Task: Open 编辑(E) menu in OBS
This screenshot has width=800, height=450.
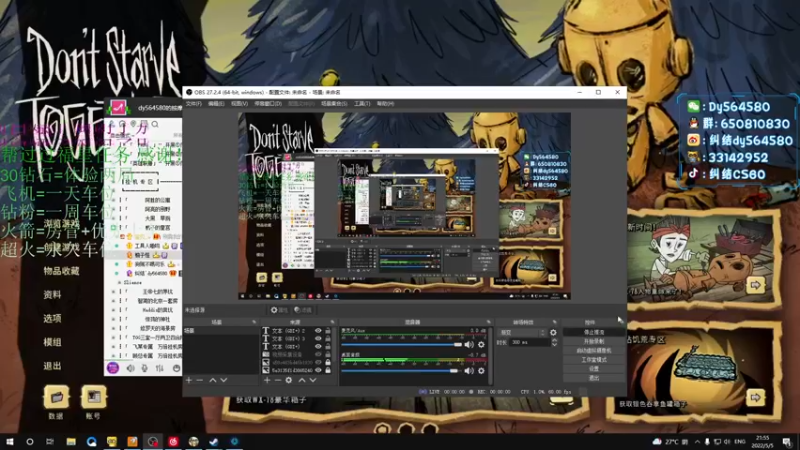Action: pyautogui.click(x=216, y=104)
